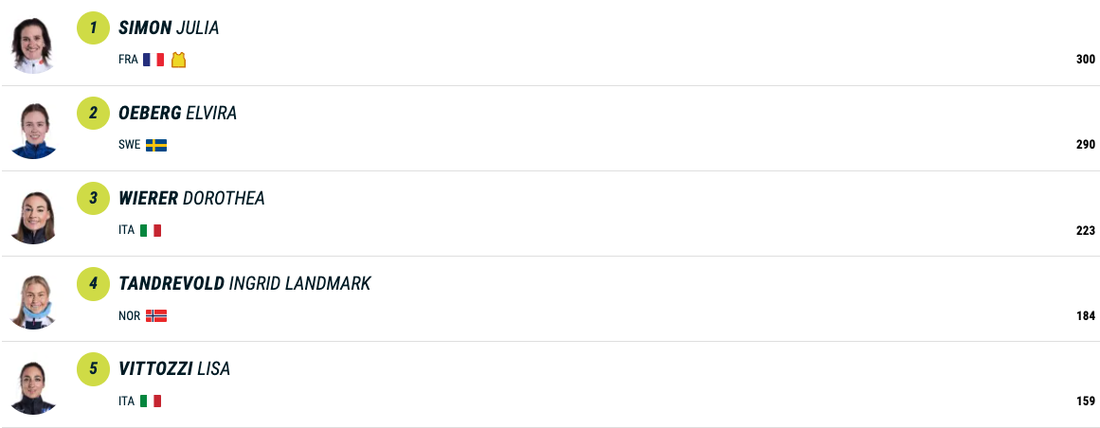
Task: Open Lisa Vittozzi's portrait thumbnail
Action: [33, 387]
